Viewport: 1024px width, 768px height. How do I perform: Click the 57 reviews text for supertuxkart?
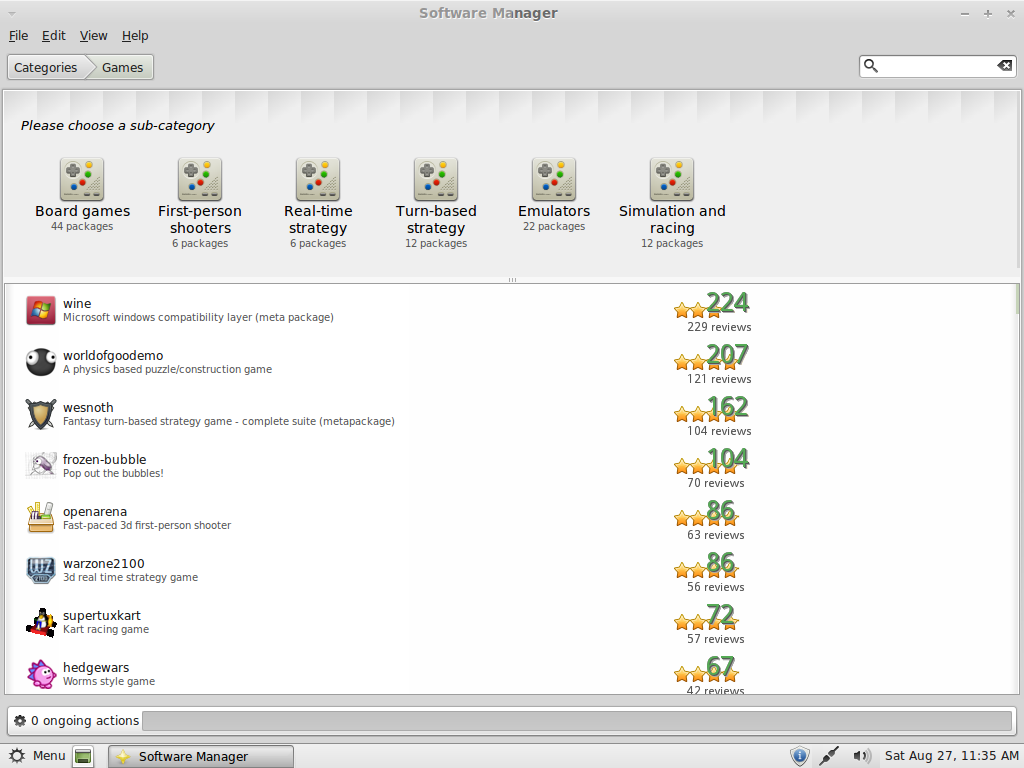tap(716, 639)
